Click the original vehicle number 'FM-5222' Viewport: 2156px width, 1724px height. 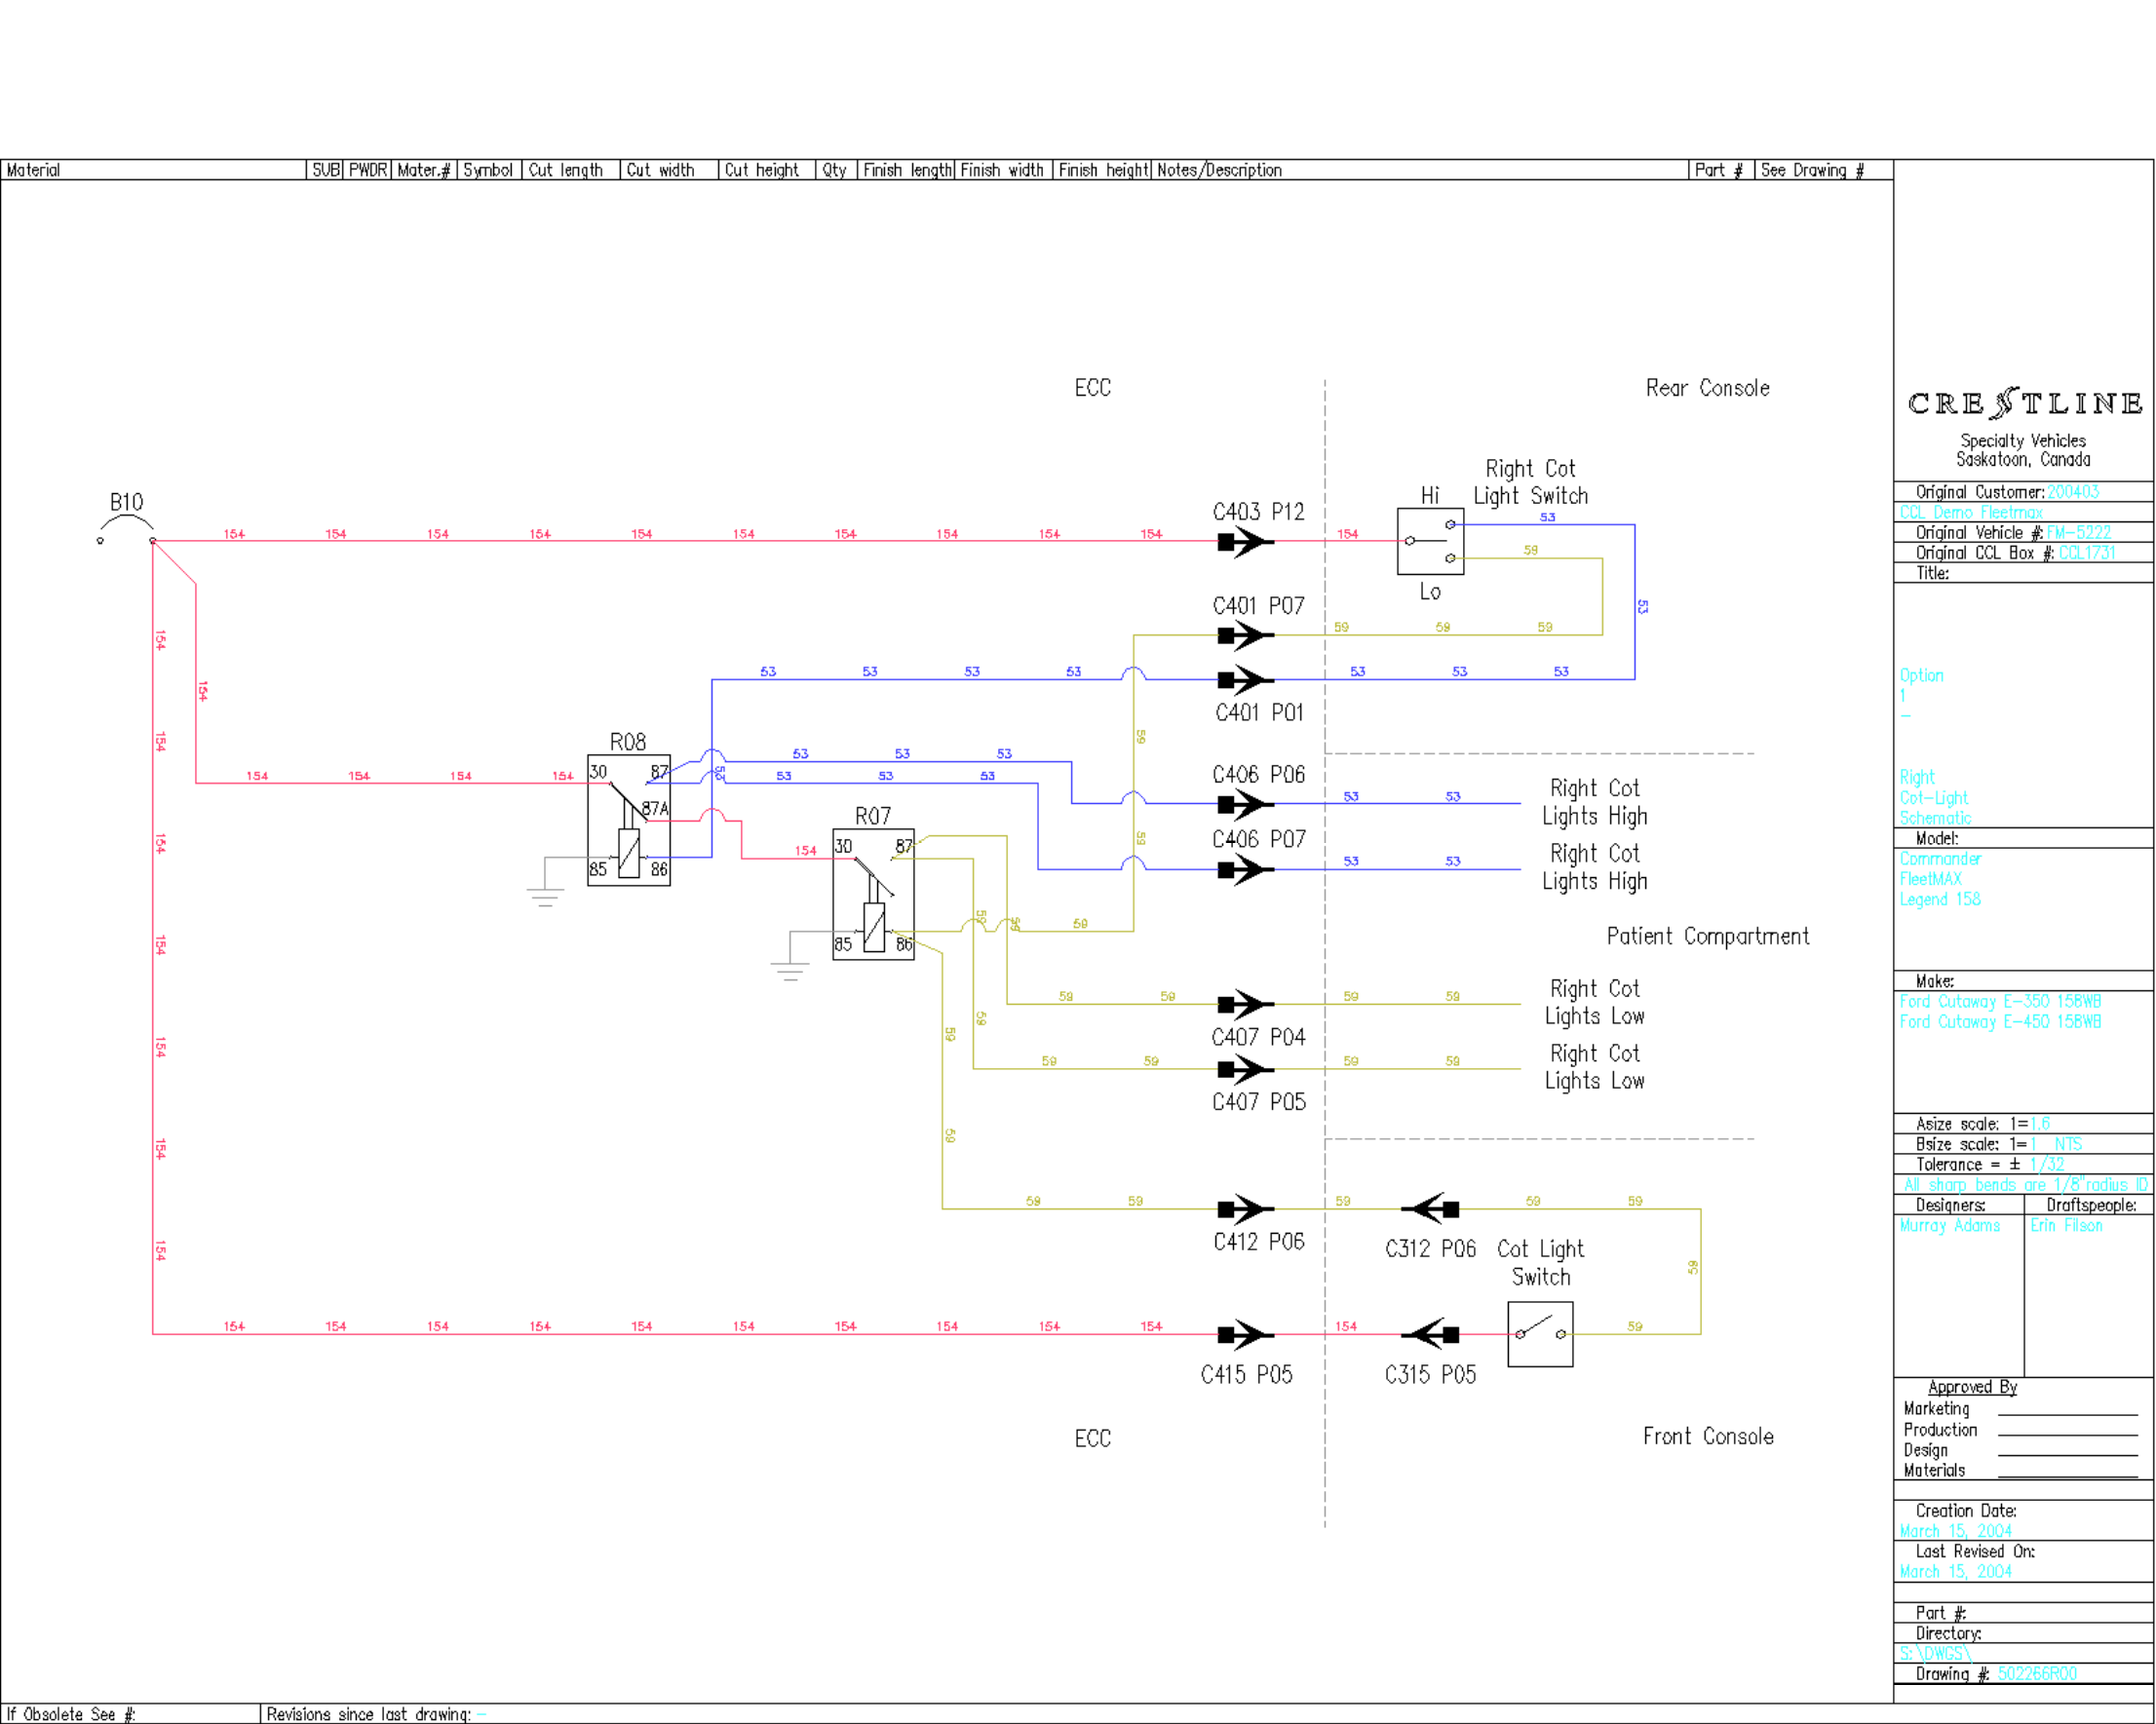2078,533
